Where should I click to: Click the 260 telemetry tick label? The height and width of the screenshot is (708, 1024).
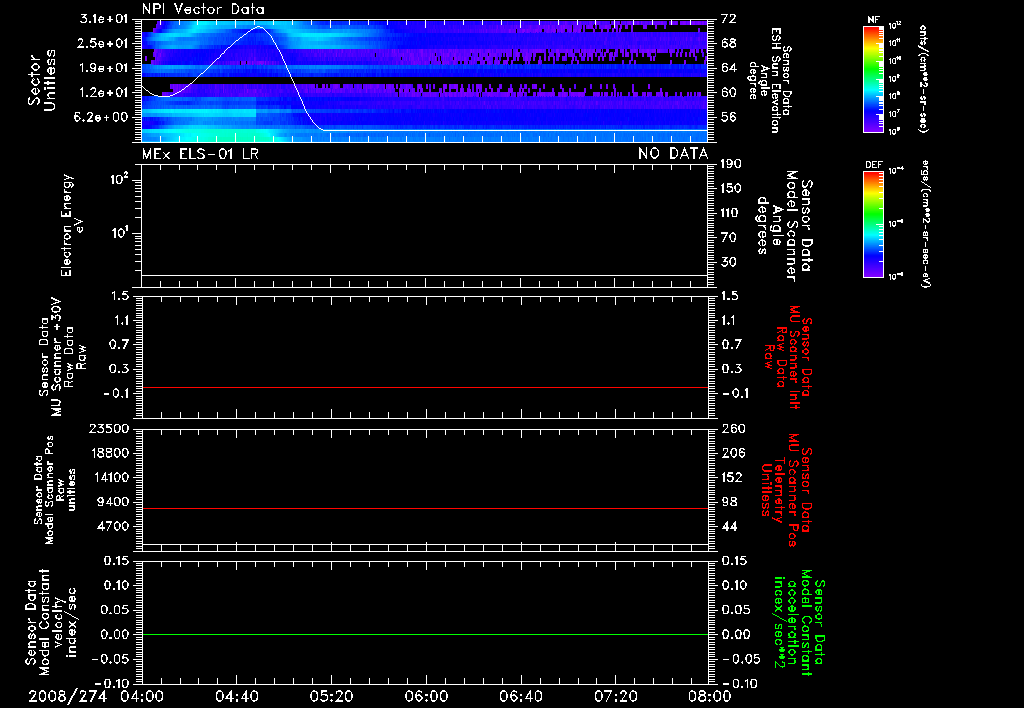[x=731, y=428]
